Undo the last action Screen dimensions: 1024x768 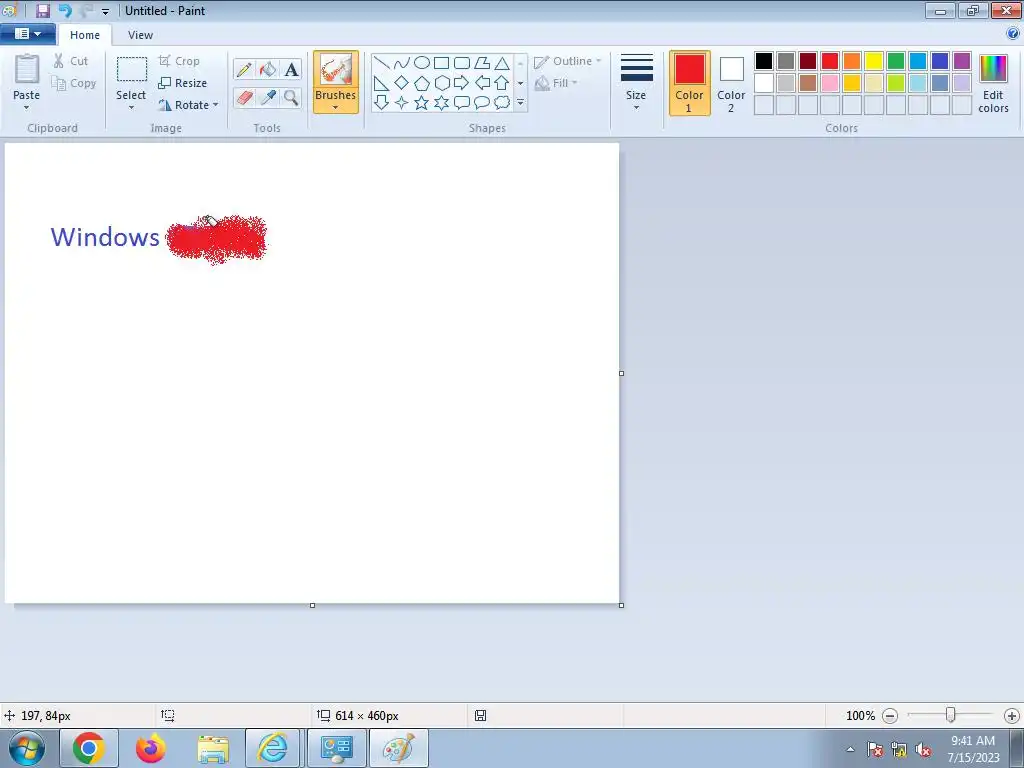65,10
